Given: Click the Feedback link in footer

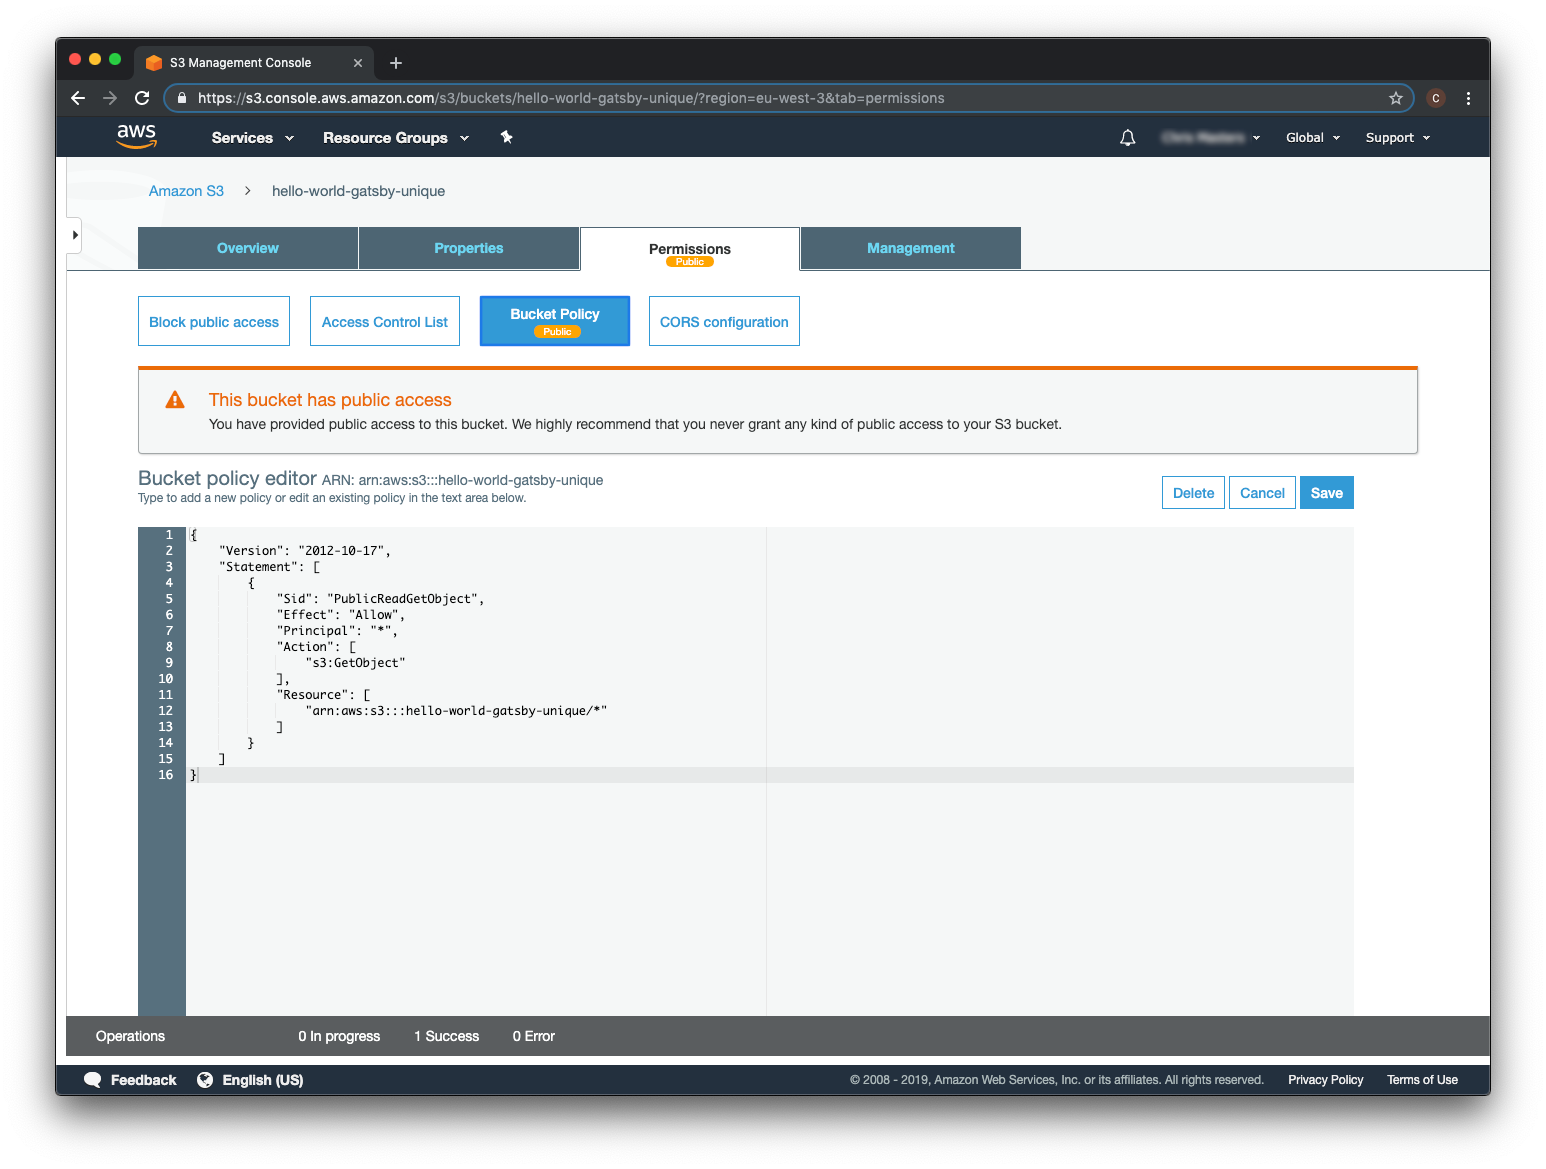Looking at the screenshot, I should pos(143,1080).
